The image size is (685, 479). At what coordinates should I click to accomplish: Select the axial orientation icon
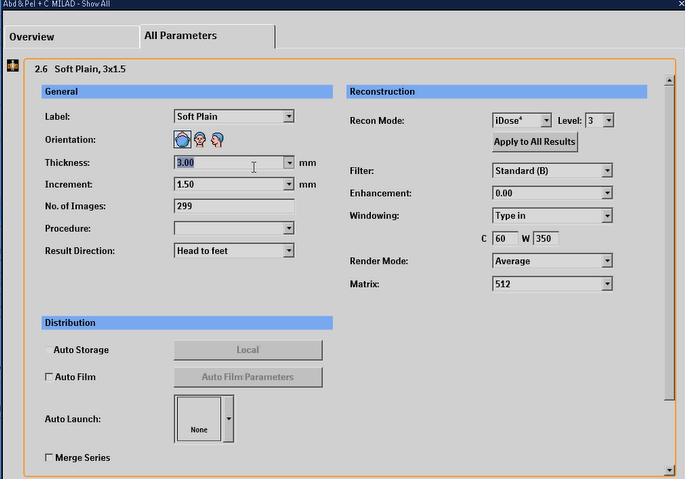(x=183, y=140)
